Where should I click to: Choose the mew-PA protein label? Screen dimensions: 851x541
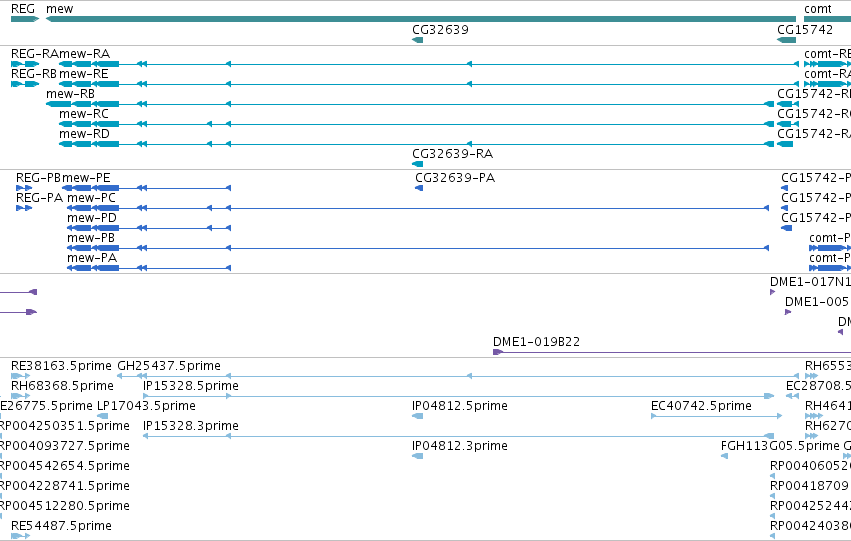92,258
